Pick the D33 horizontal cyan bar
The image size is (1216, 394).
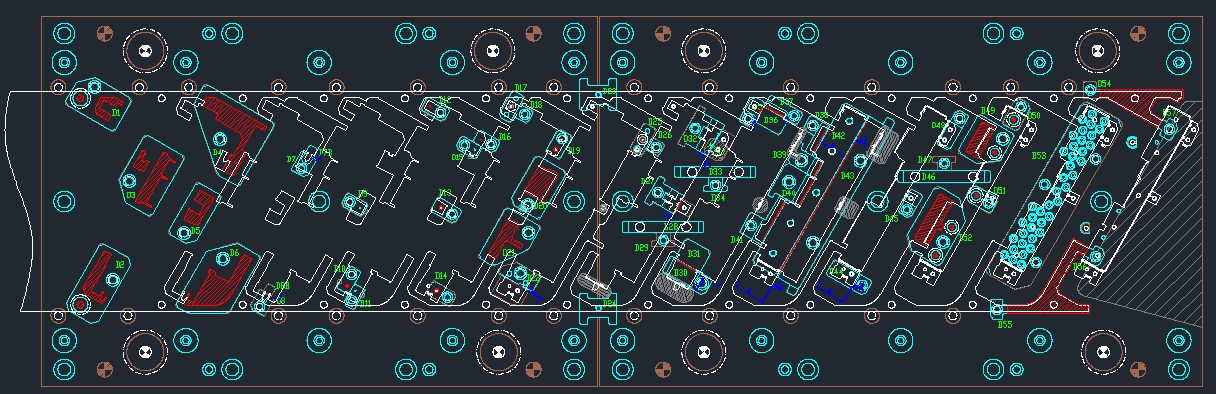(x=714, y=172)
